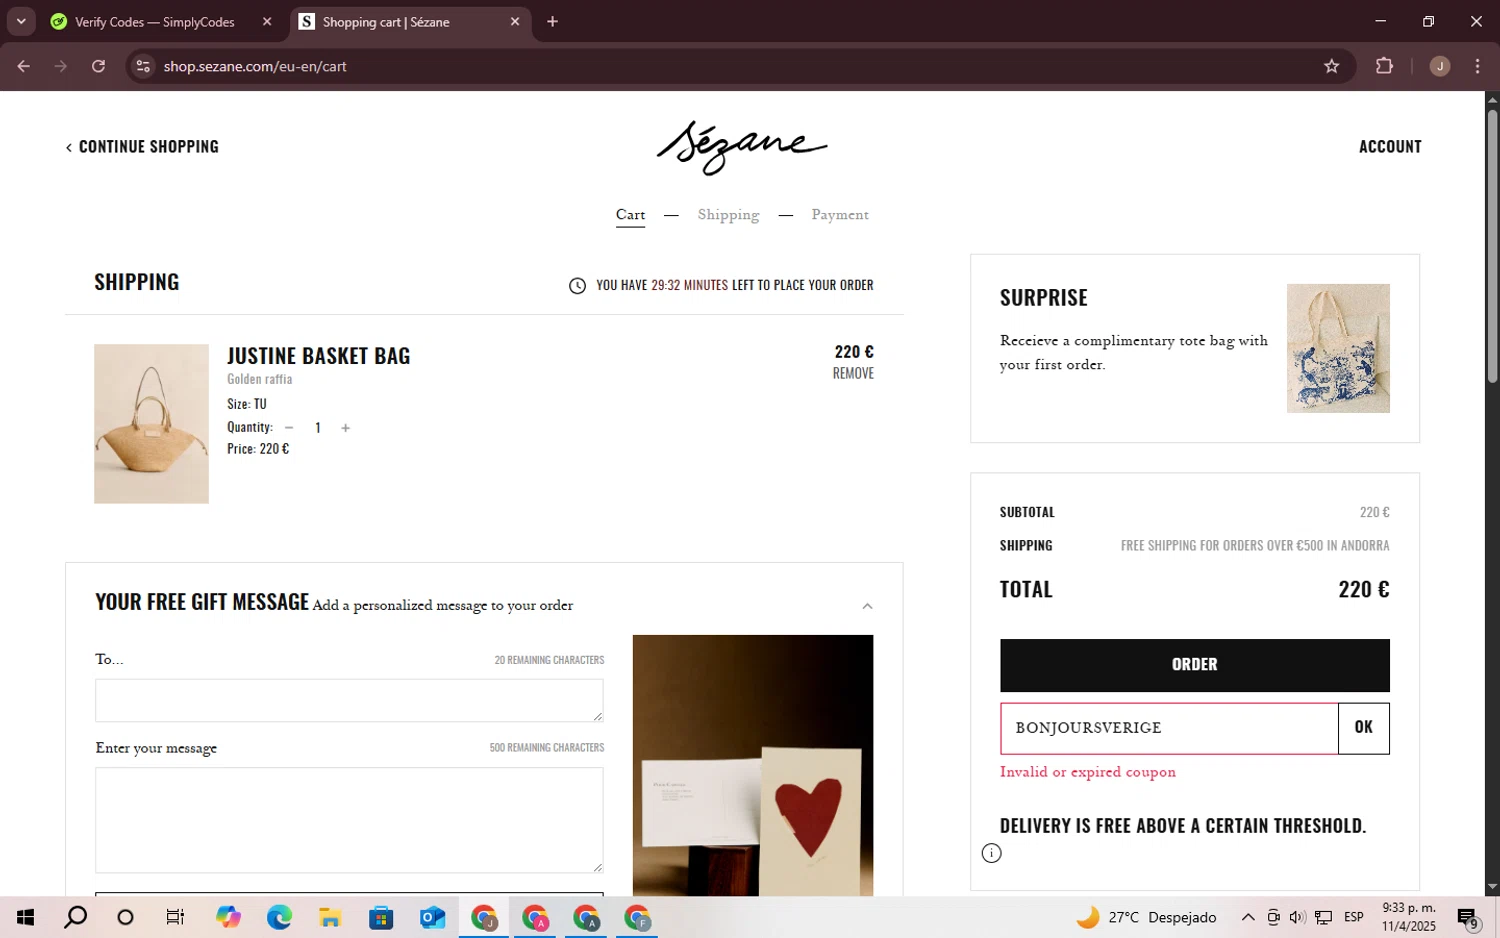The image size is (1500, 938).
Task: Click the 'Invalid or expired coupon' message
Action: [1088, 772]
